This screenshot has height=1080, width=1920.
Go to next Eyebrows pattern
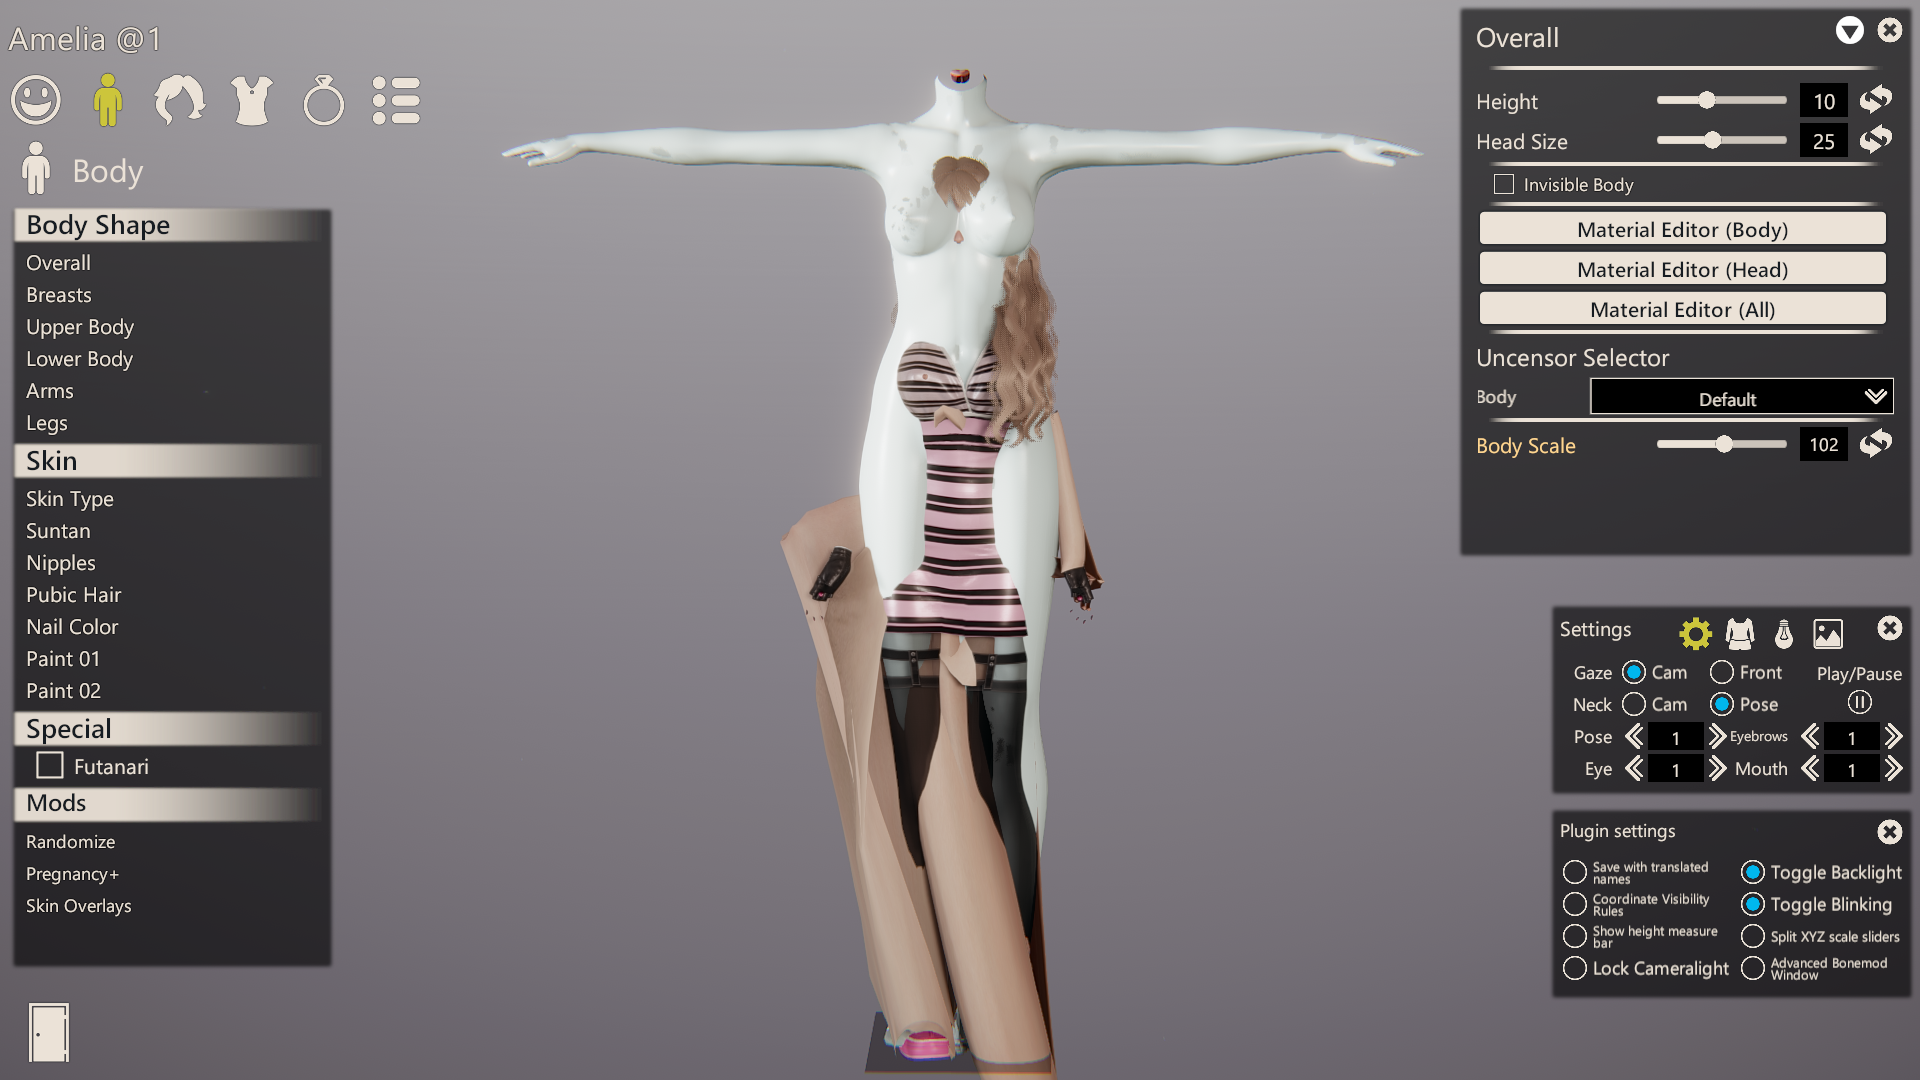1893,737
